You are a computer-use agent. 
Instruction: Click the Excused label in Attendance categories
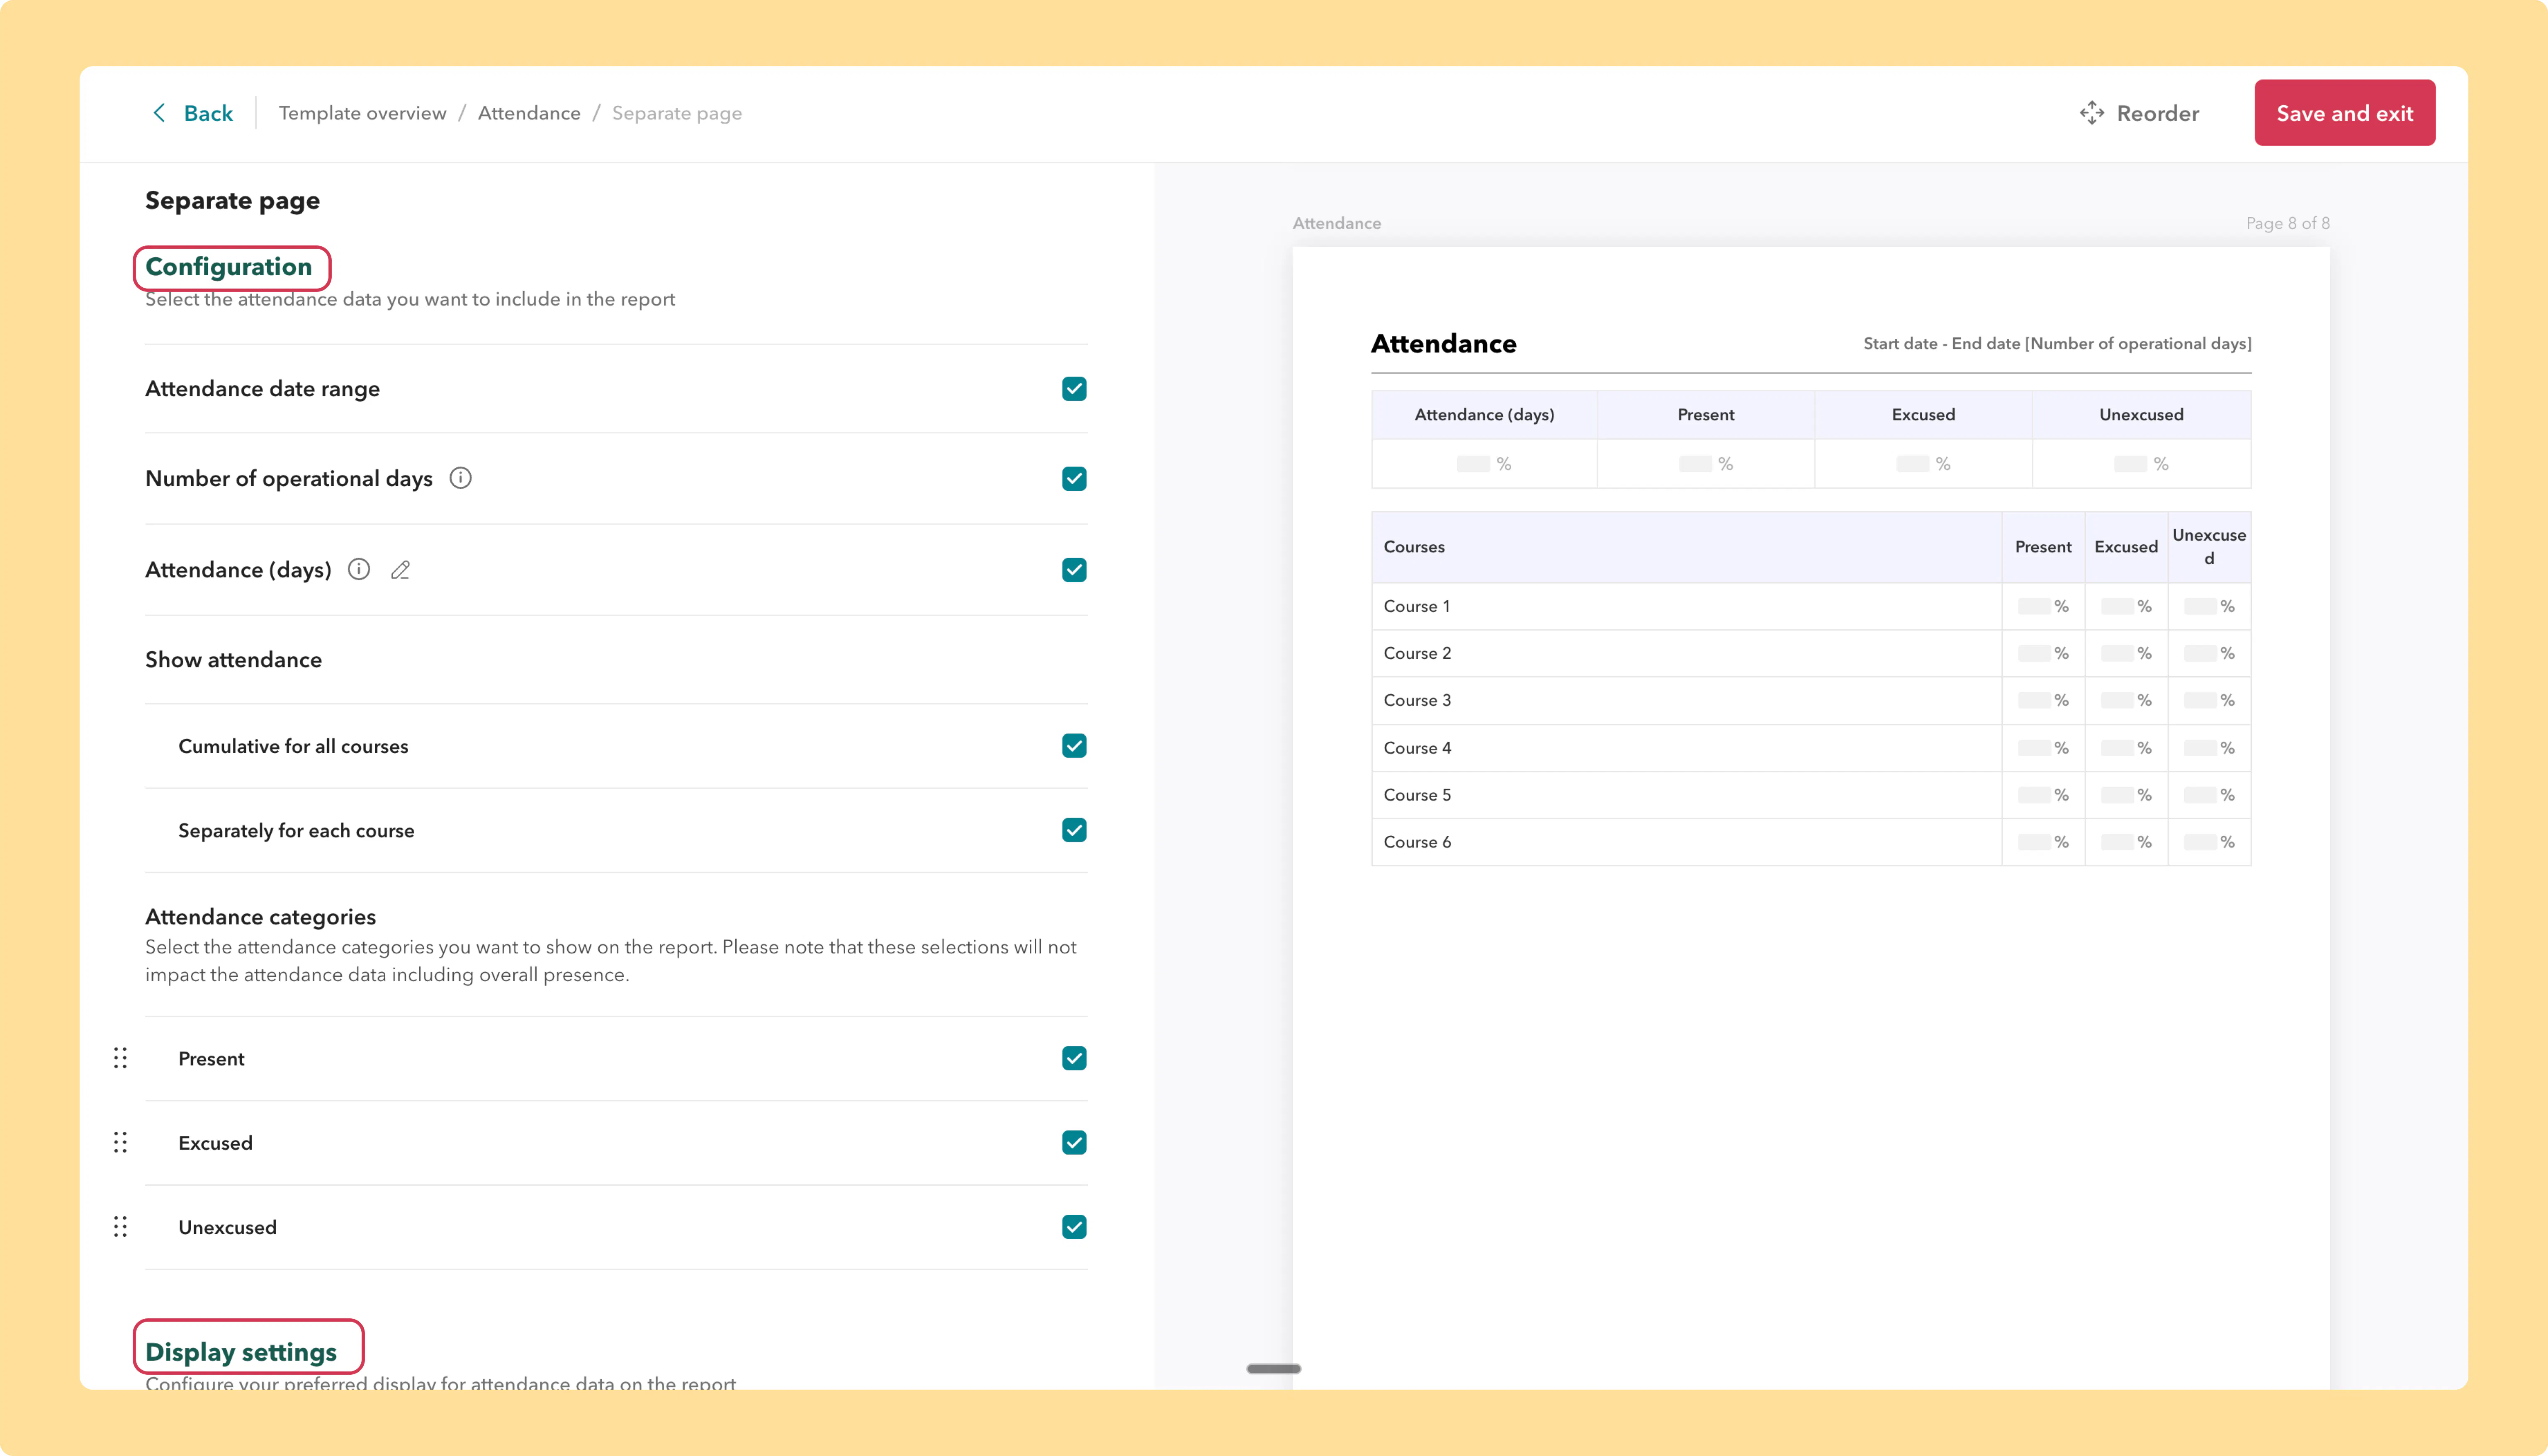[215, 1142]
